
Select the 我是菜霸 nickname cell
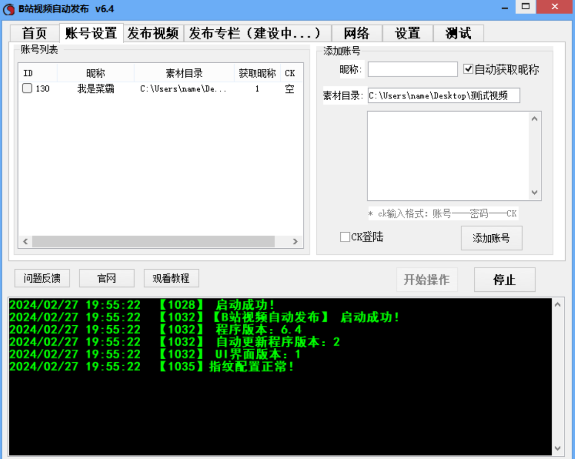96,89
